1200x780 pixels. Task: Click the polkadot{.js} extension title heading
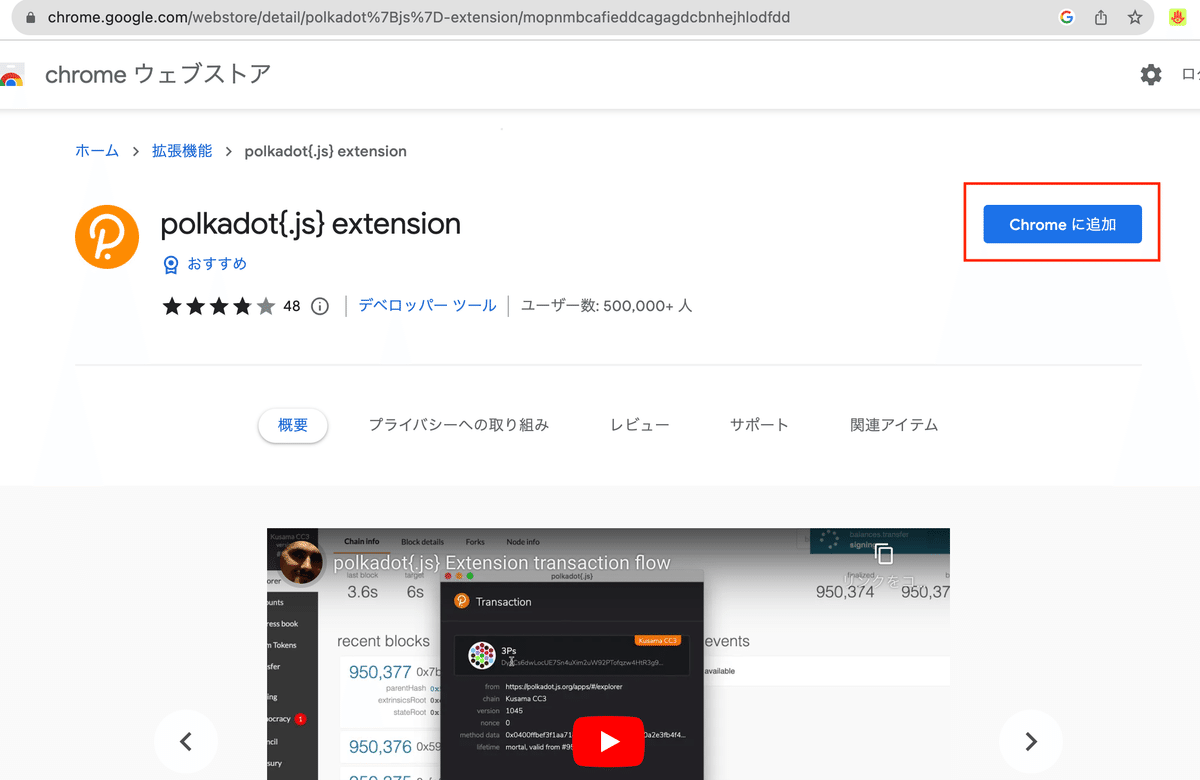click(x=311, y=223)
